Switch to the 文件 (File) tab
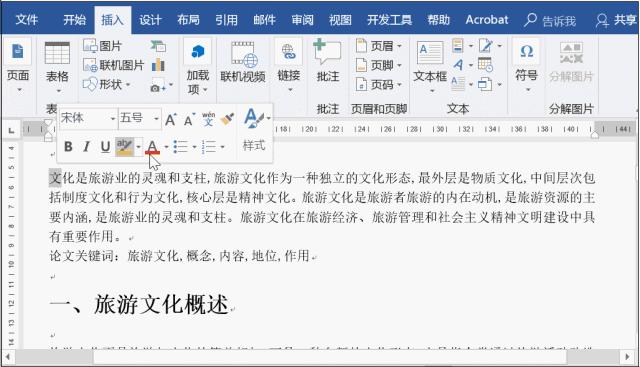The image size is (640, 367). pos(27,20)
